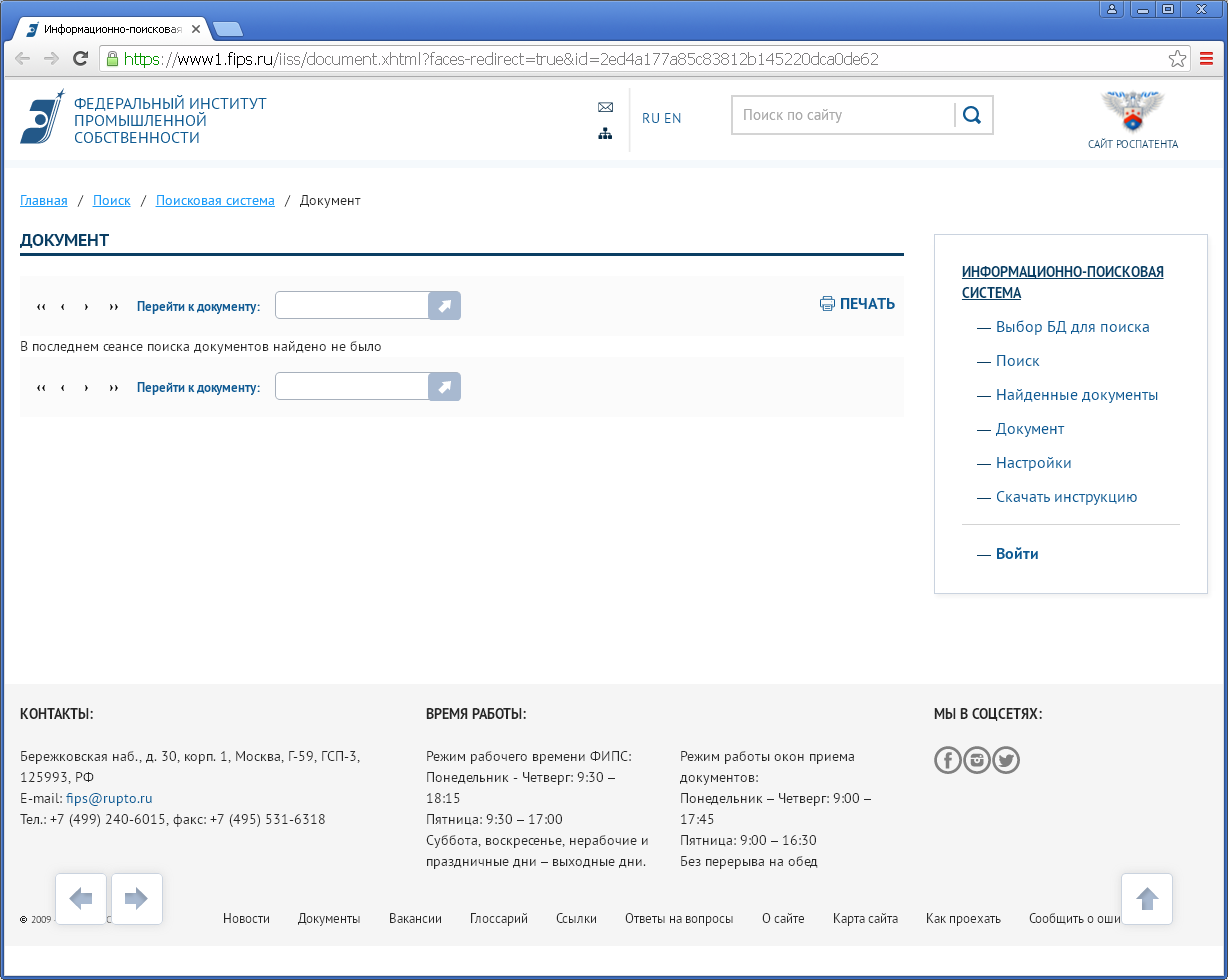The width and height of the screenshot is (1228, 980).
Task: Go to previous document in bottom navigation bar
Action: [x=63, y=387]
